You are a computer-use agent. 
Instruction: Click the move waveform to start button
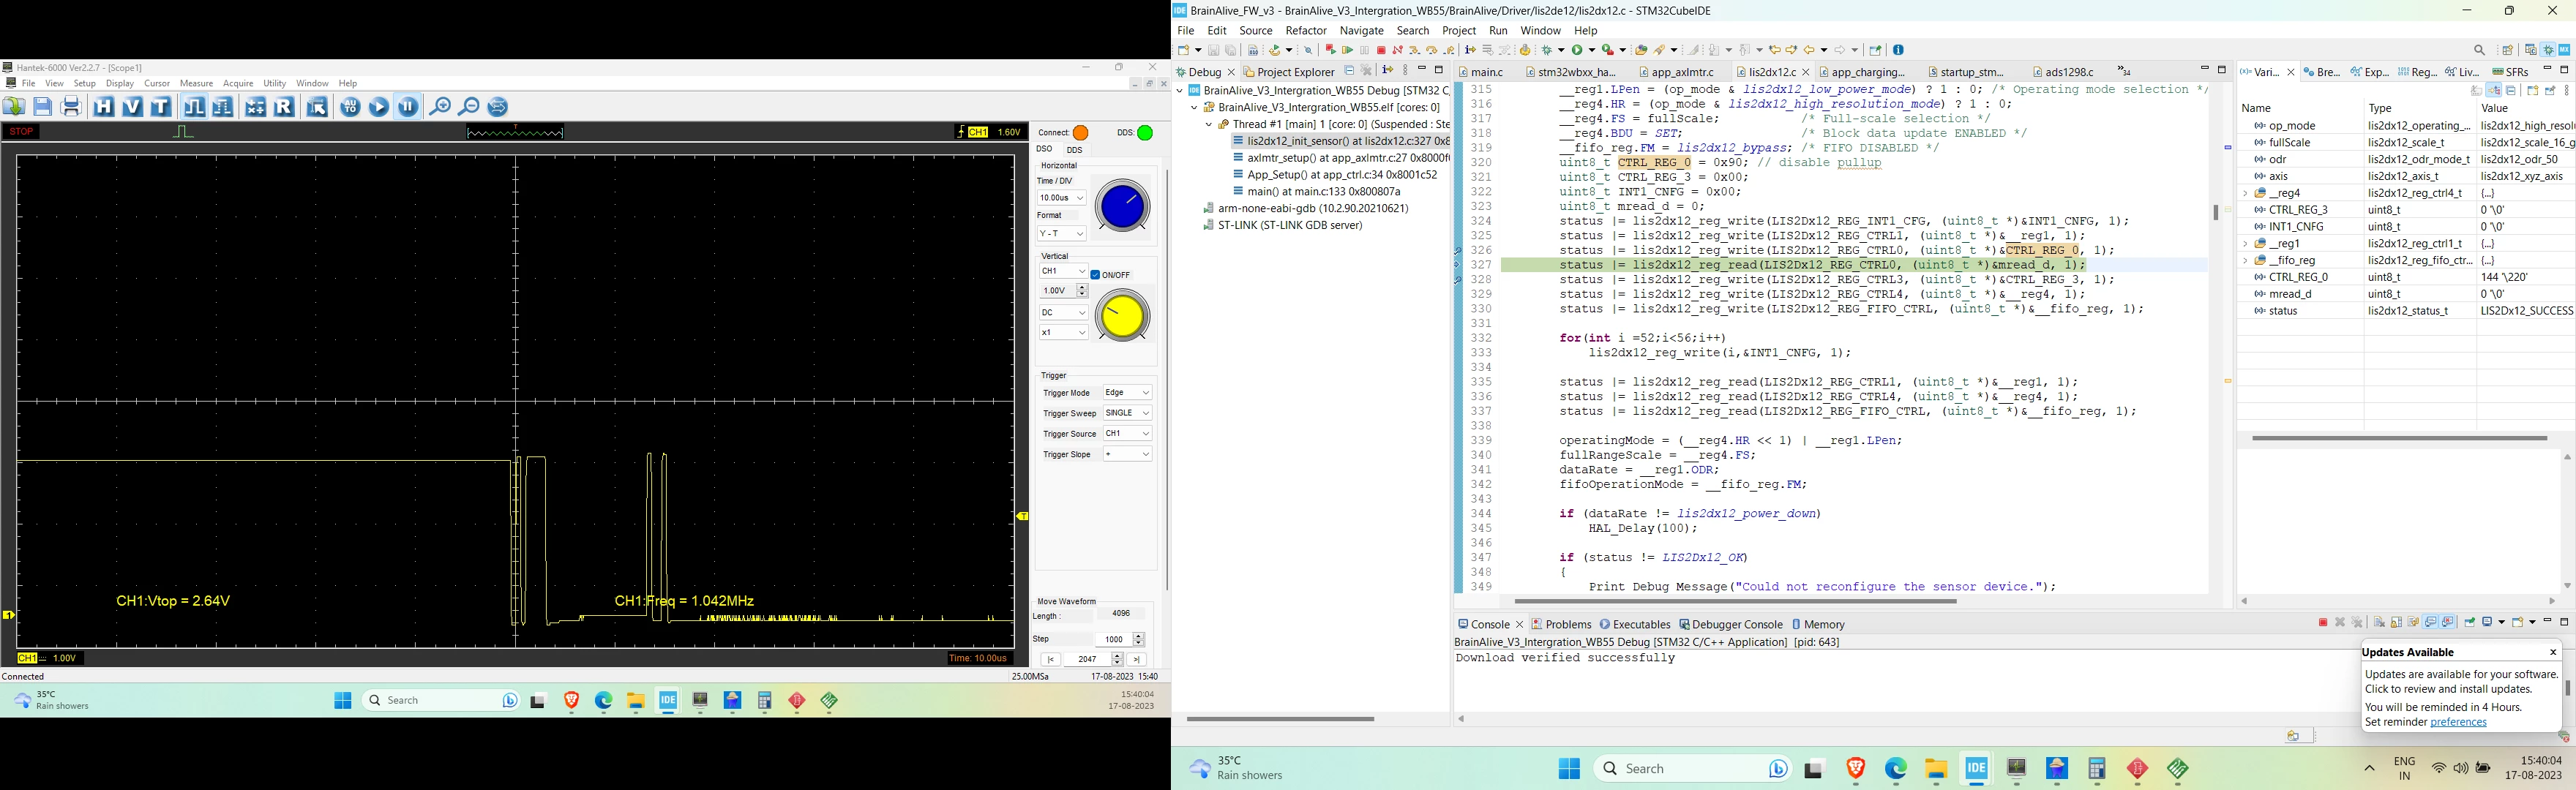coord(1051,659)
